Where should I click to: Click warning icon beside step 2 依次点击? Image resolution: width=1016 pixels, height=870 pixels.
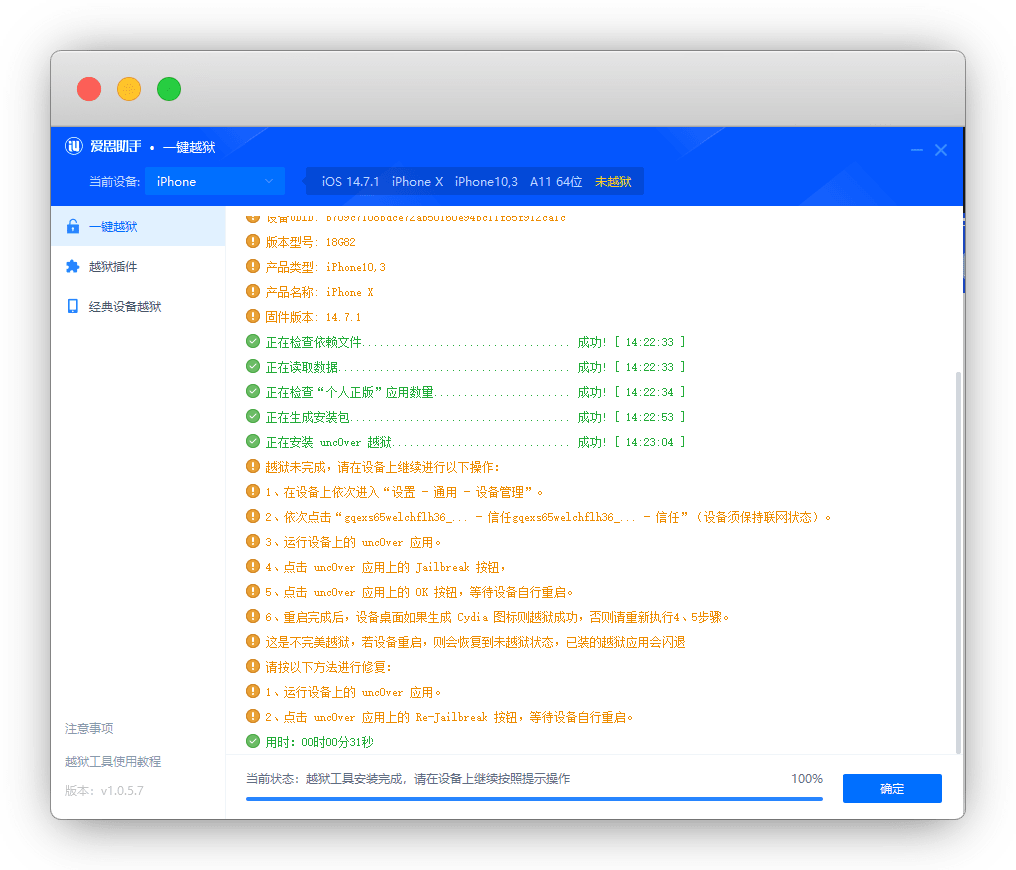(x=253, y=516)
